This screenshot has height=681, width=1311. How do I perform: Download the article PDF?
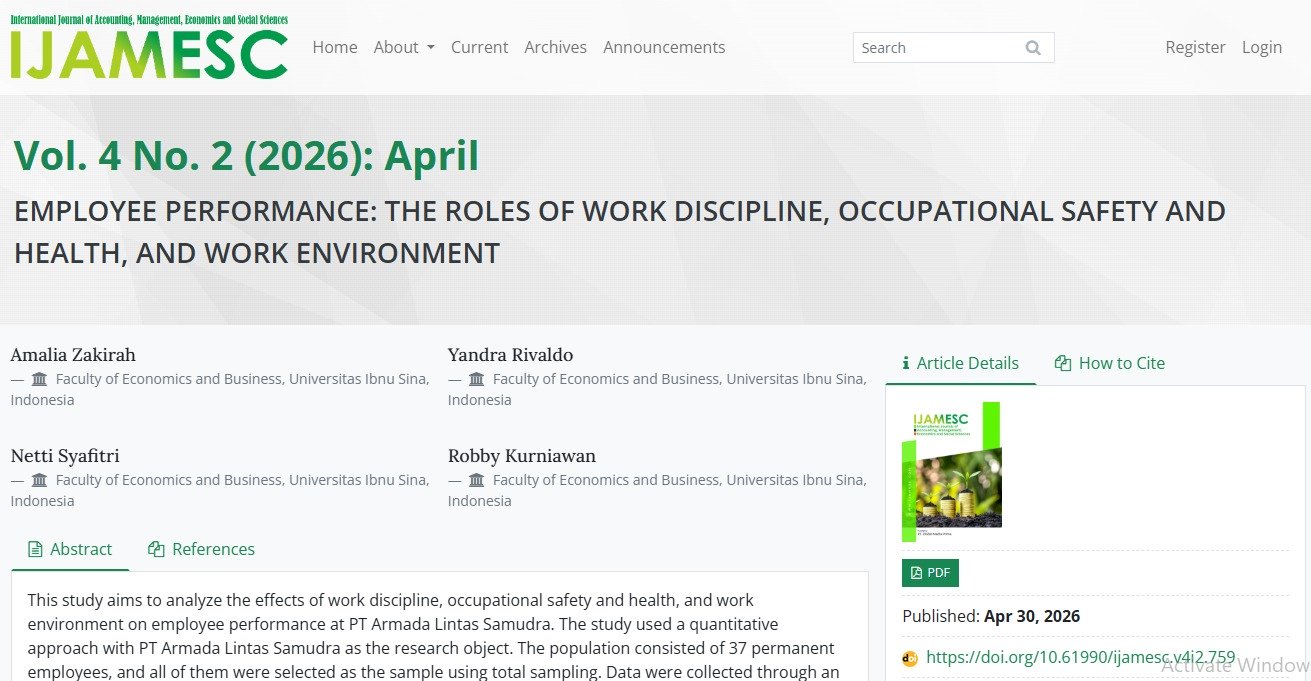coord(930,573)
